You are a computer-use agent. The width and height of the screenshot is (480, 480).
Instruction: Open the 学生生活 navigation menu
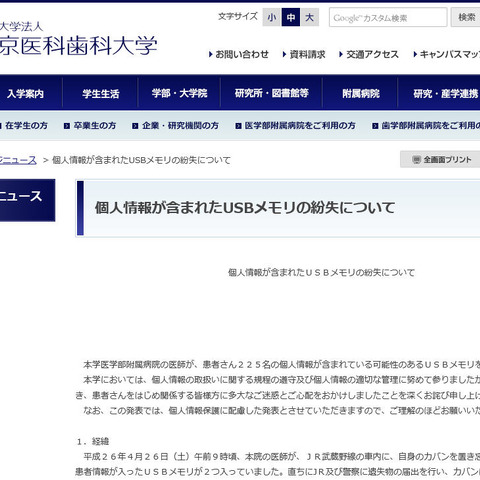[x=100, y=93]
